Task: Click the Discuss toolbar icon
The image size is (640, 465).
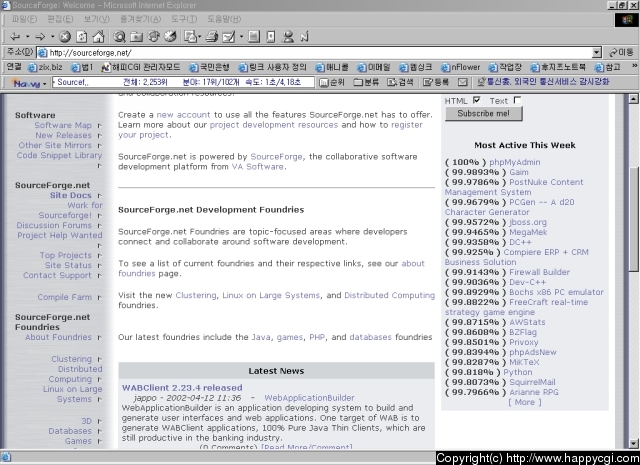Action: pyautogui.click(x=254, y=37)
